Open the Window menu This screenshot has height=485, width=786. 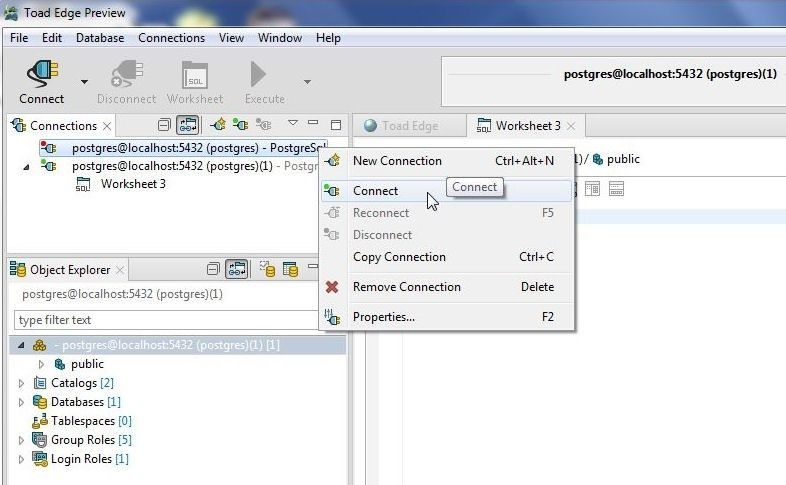coord(280,38)
